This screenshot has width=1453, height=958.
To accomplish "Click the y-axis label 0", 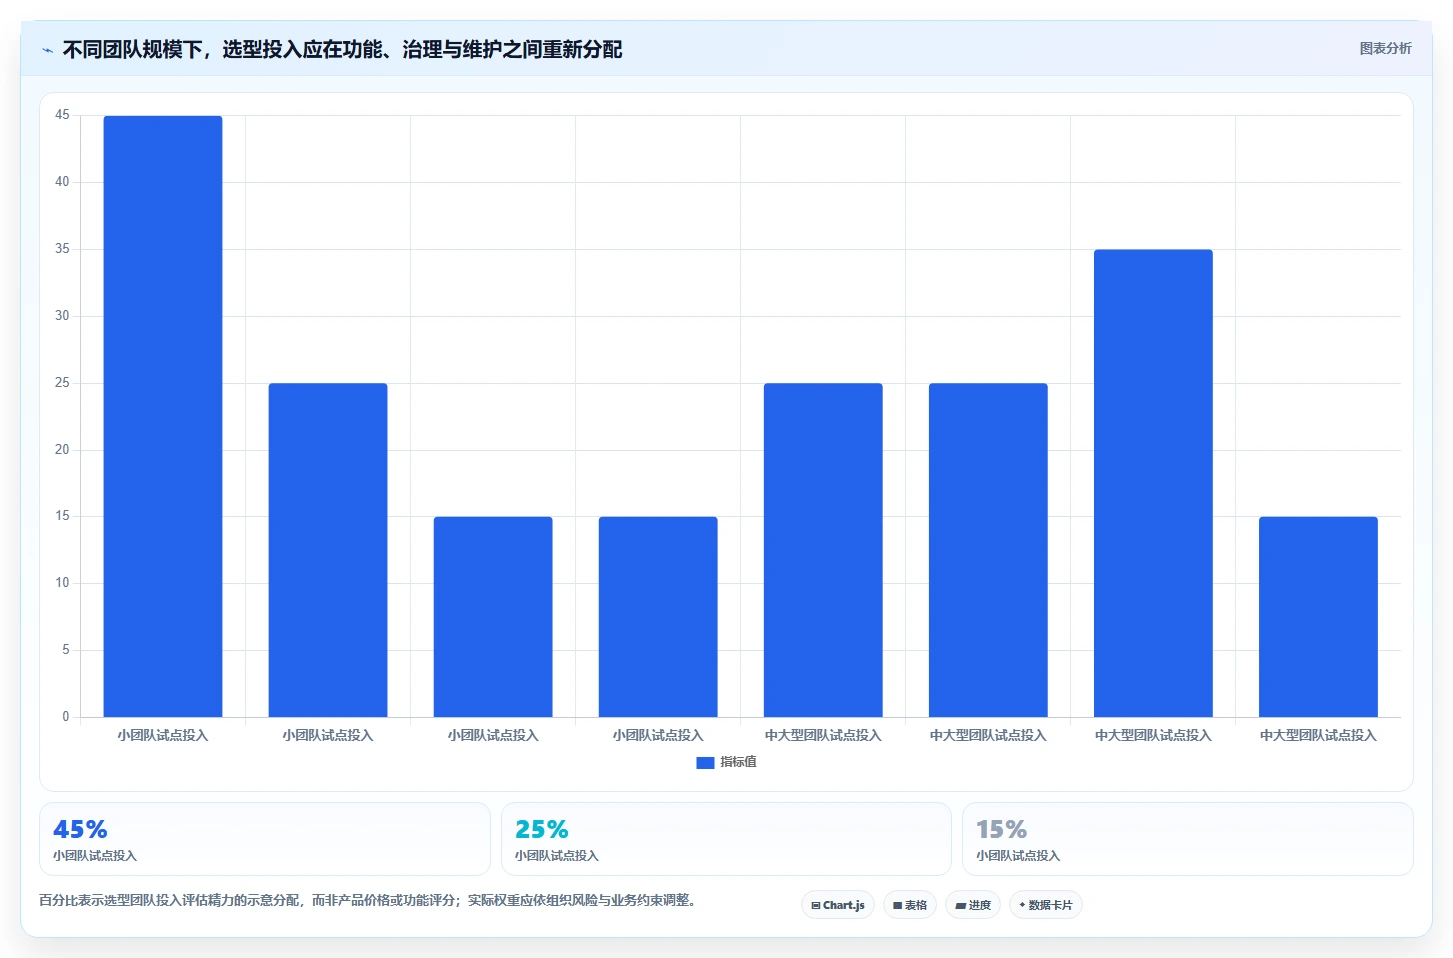I will [x=66, y=717].
